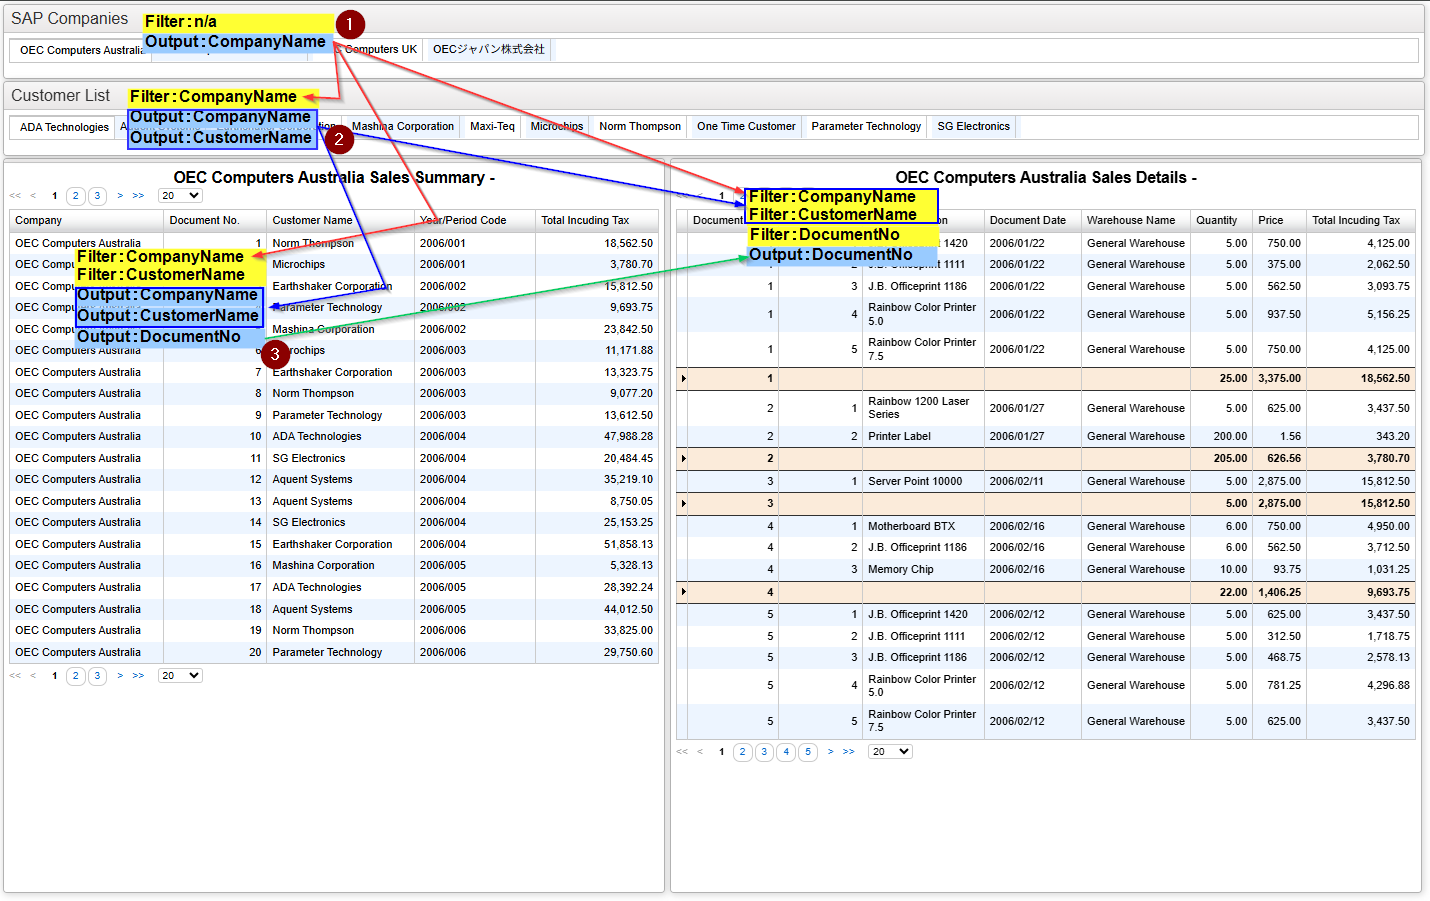Screen dimensions: 1430x901
Task: Jump to last page in top Sales Summary pager
Action: click(138, 196)
